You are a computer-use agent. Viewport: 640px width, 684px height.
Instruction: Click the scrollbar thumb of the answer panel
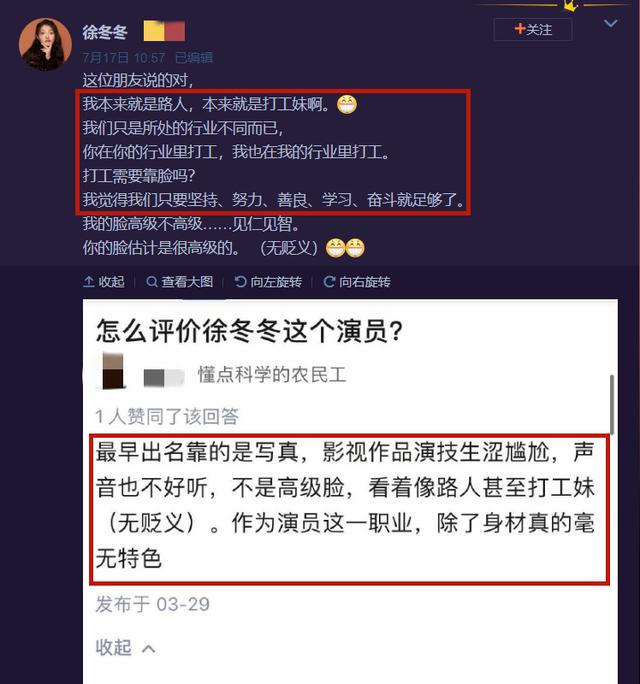click(x=612, y=404)
